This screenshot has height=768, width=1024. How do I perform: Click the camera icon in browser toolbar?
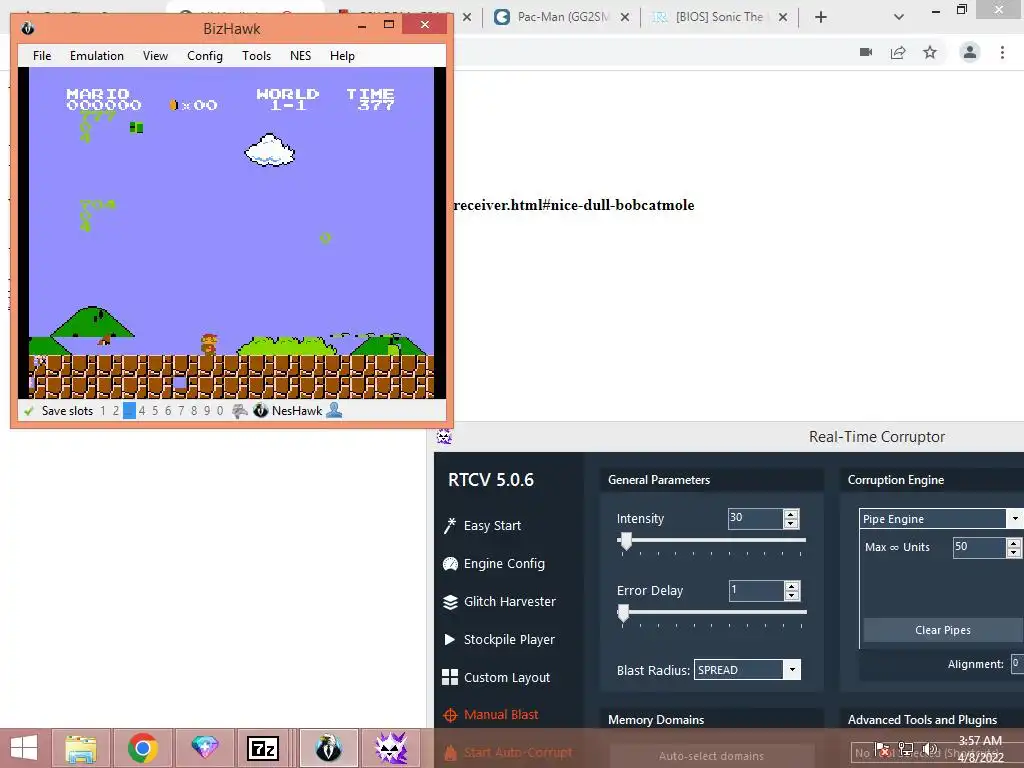[866, 52]
